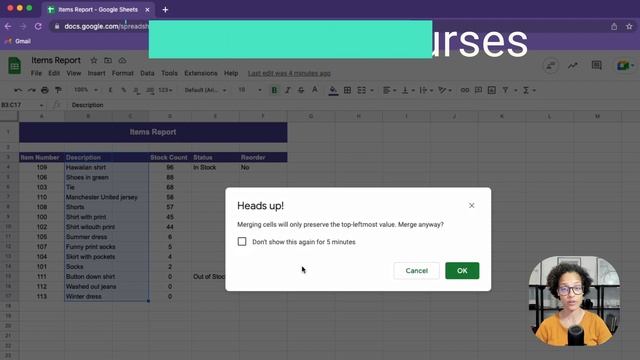Open the Extensions menu
The height and width of the screenshot is (360, 640).
point(201,73)
